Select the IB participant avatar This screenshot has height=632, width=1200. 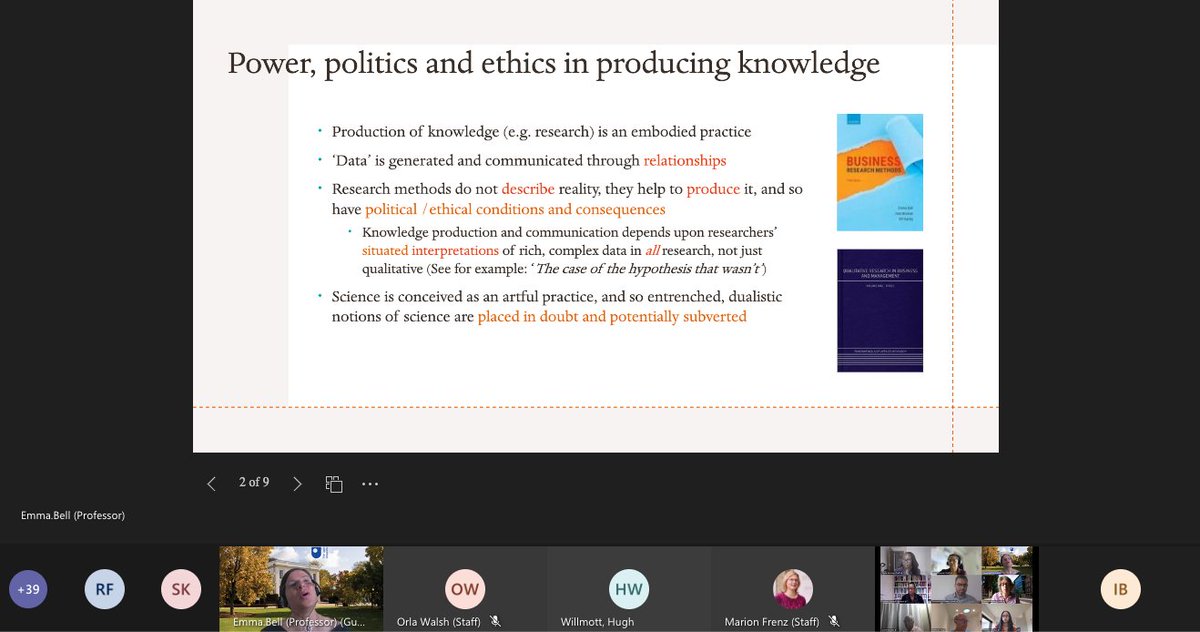pos(1120,589)
